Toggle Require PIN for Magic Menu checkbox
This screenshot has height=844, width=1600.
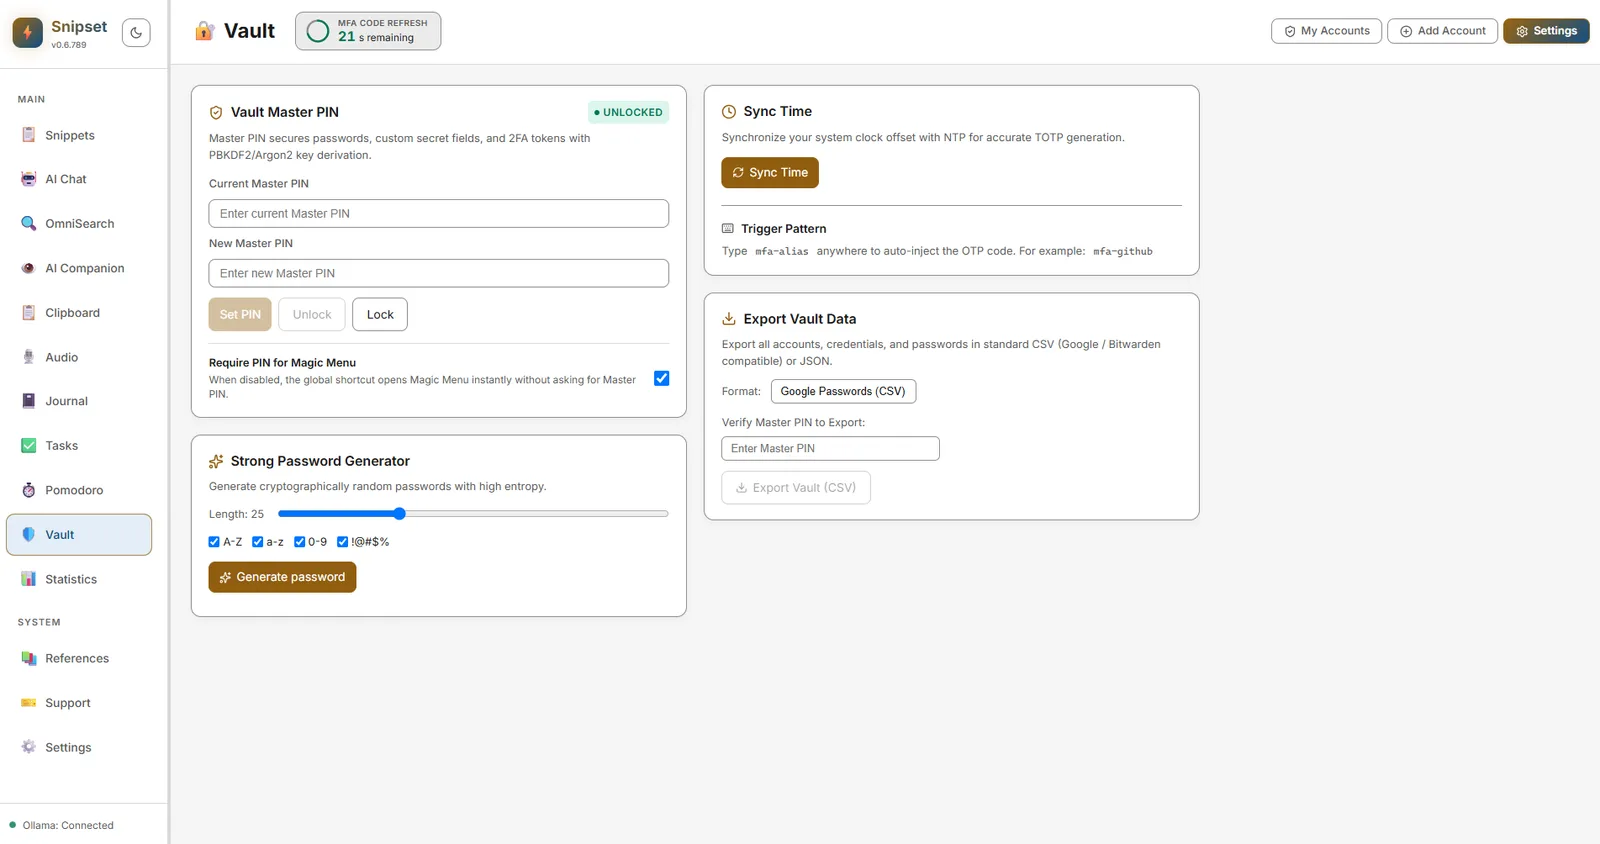pos(661,378)
